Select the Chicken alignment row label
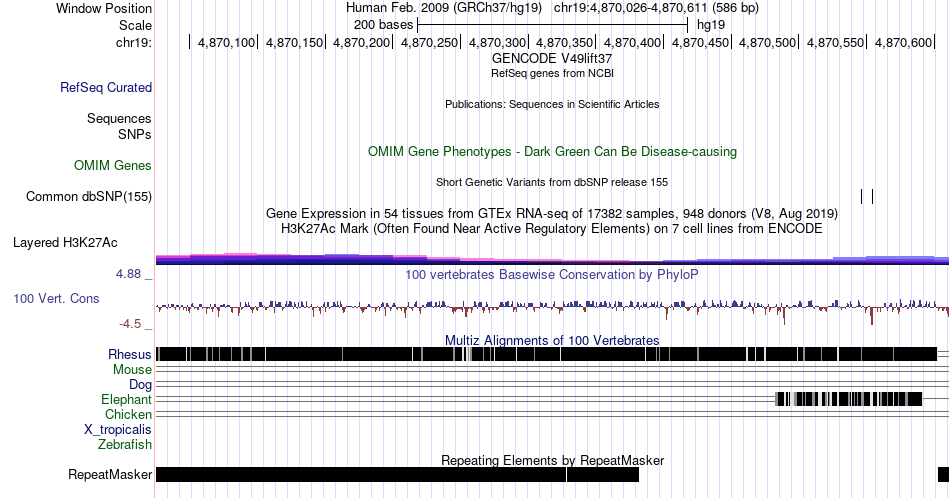The height and width of the screenshot is (498, 950). (128, 414)
